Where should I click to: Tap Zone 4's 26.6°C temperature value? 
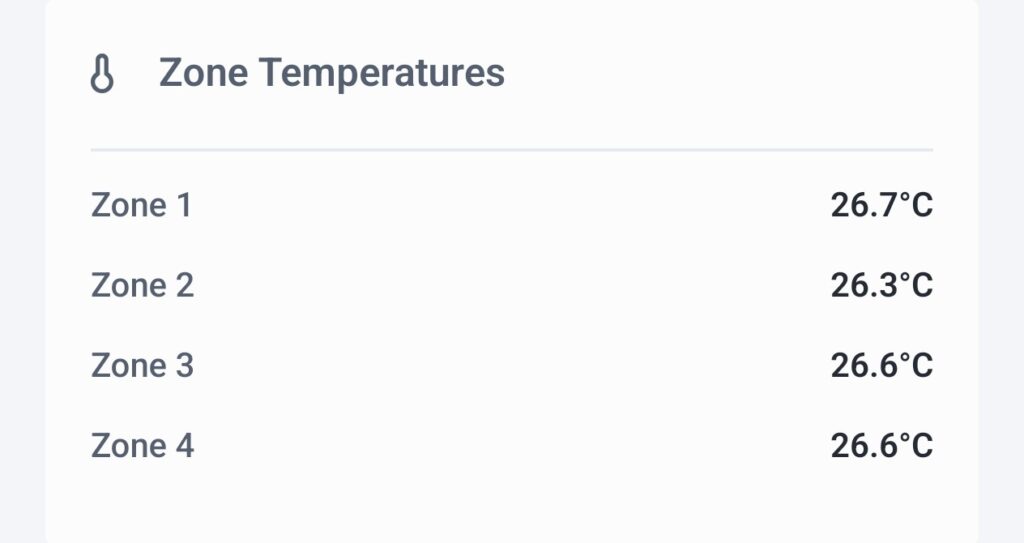pyautogui.click(x=881, y=445)
